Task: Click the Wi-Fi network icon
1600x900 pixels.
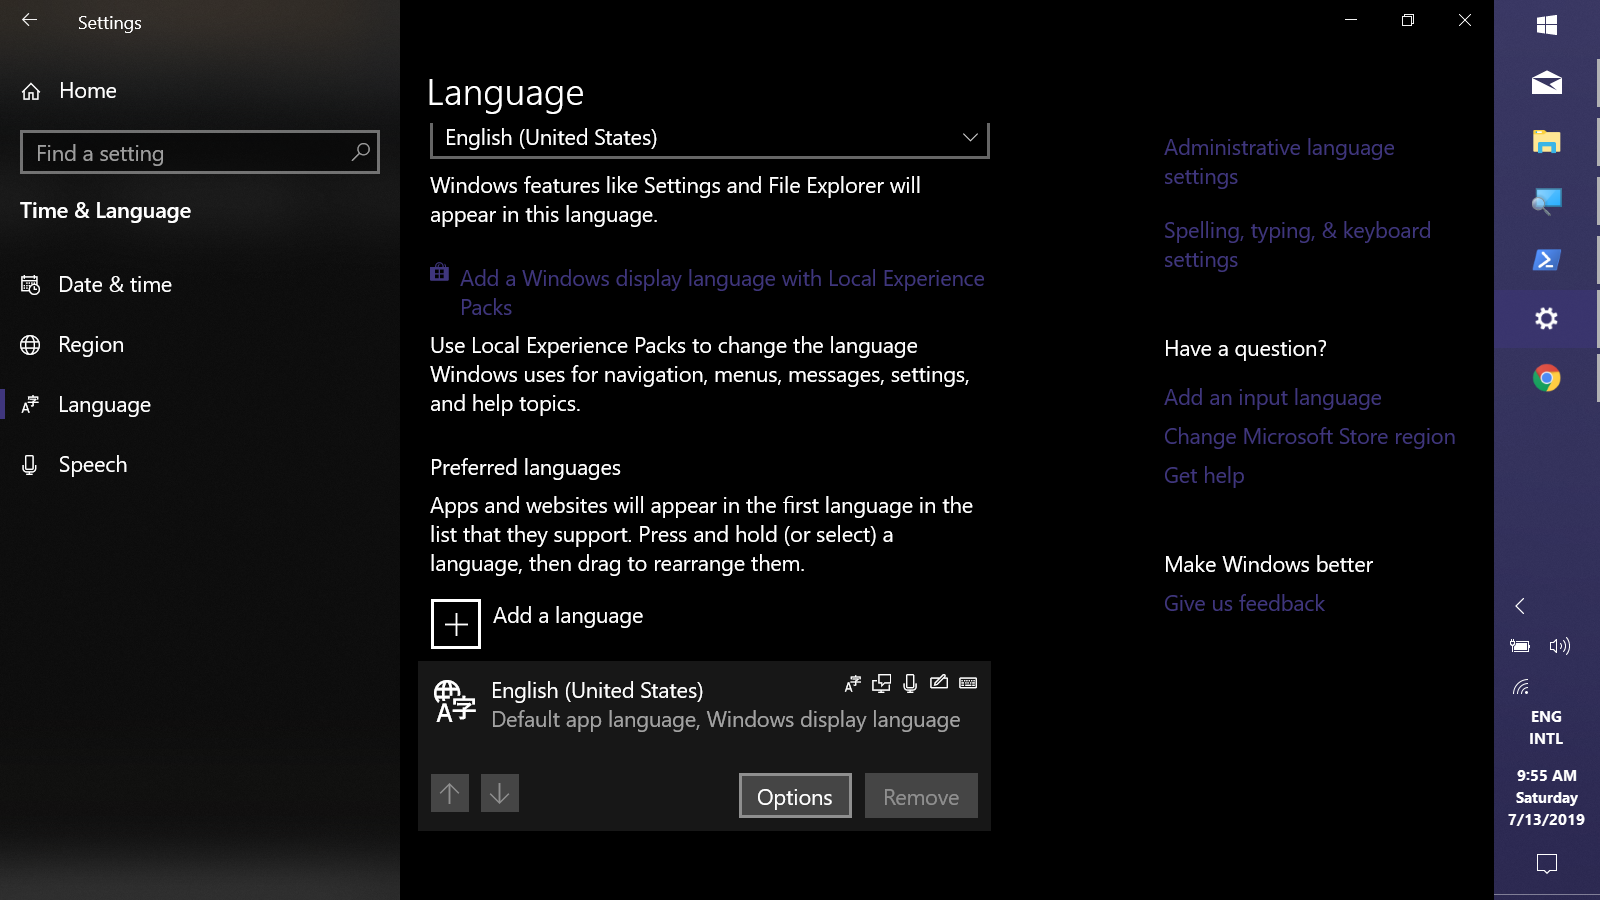Action: pos(1521,687)
